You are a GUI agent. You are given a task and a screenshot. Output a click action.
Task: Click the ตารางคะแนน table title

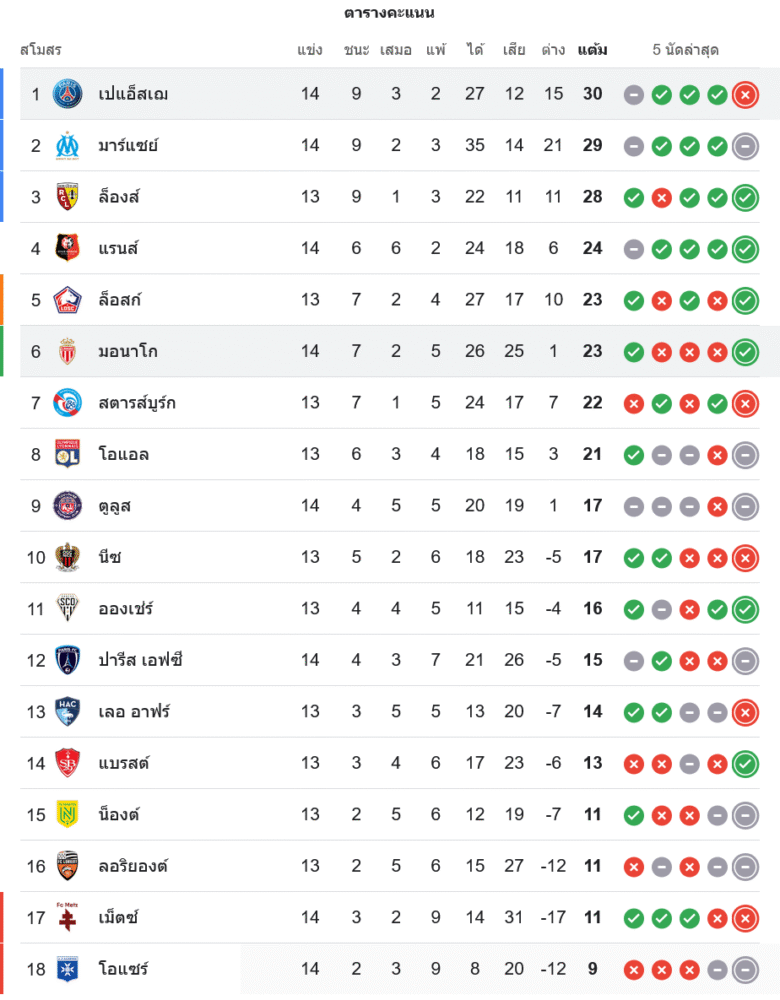coord(389,13)
